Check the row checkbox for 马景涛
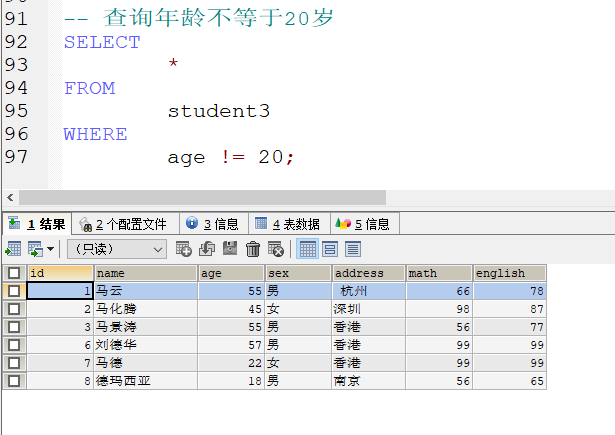Screen dimensions: 615x435 (14, 327)
